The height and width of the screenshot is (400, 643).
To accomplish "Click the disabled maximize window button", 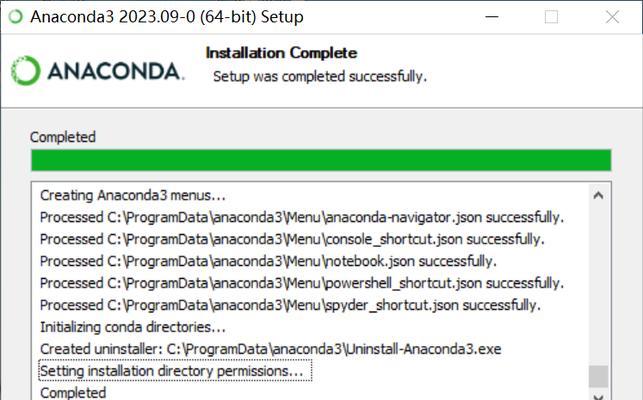I will (551, 17).
